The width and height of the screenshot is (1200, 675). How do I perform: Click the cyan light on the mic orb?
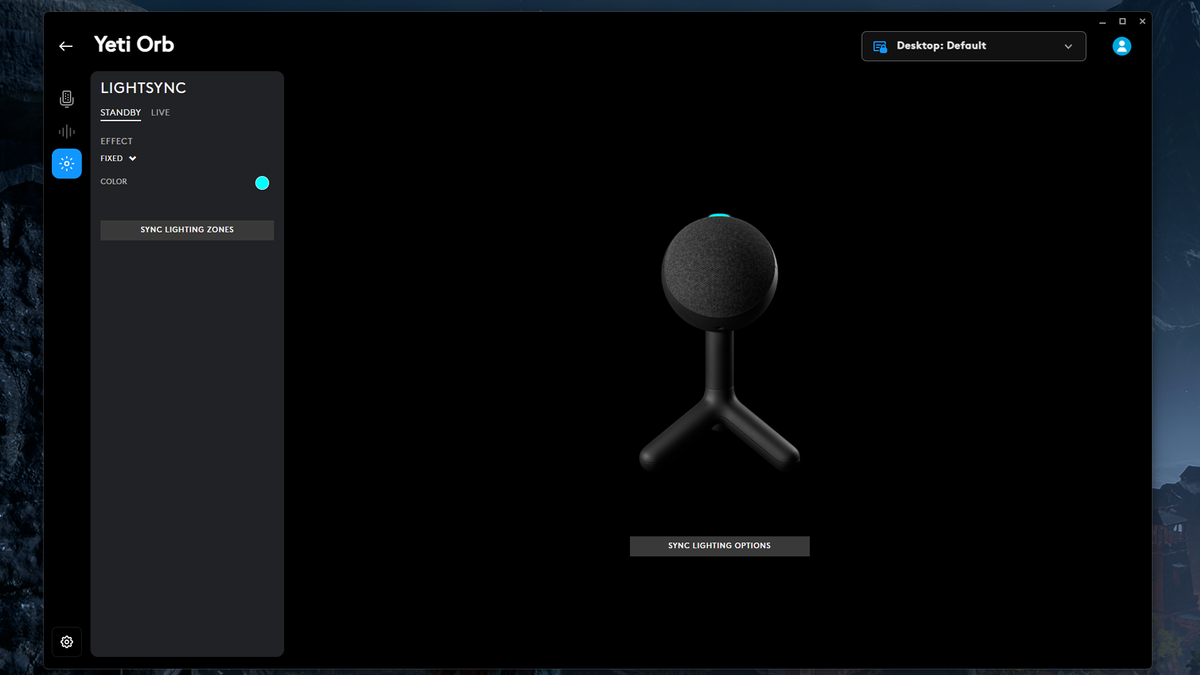coord(719,214)
